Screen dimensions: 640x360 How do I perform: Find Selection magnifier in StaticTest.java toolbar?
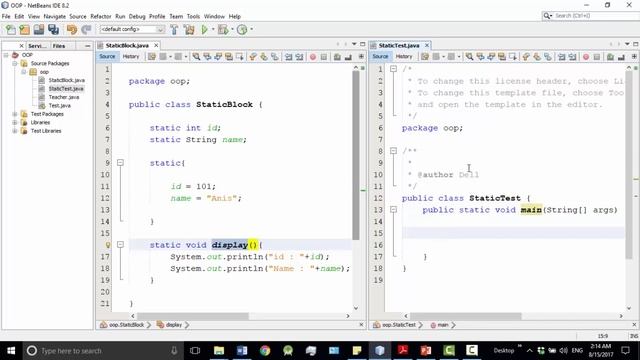click(x=469, y=57)
